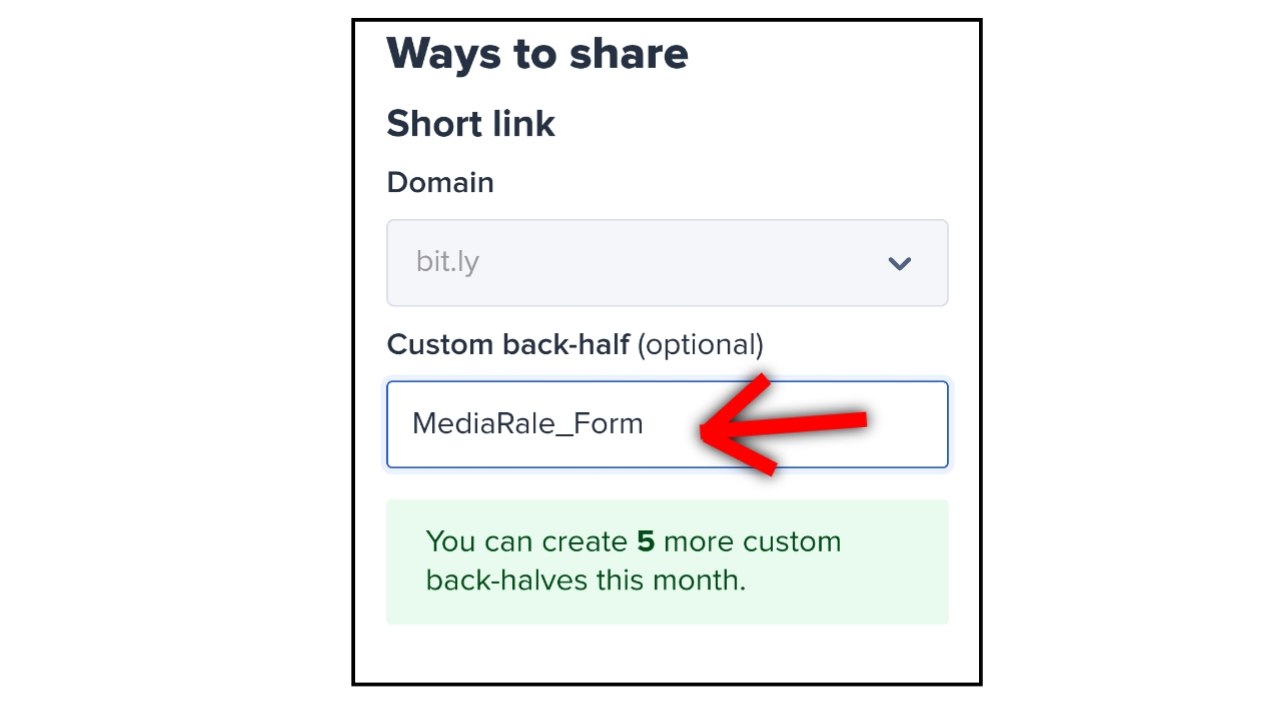Screen dimensions: 1280x720
Task: Click the Custom back-half label
Action: 507,344
